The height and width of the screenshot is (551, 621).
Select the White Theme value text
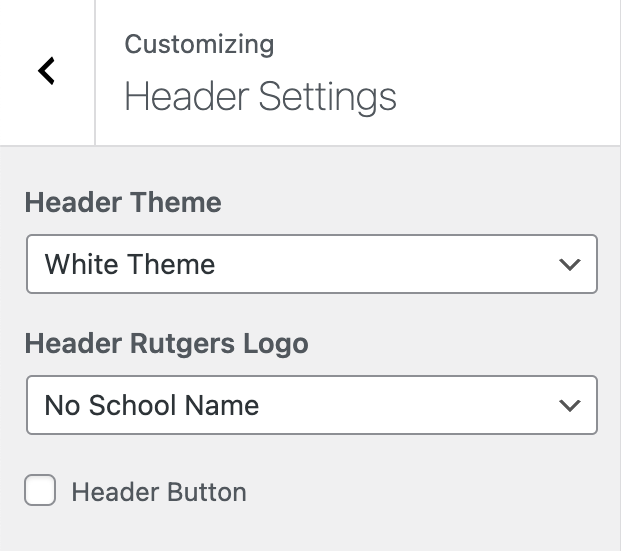pos(130,264)
